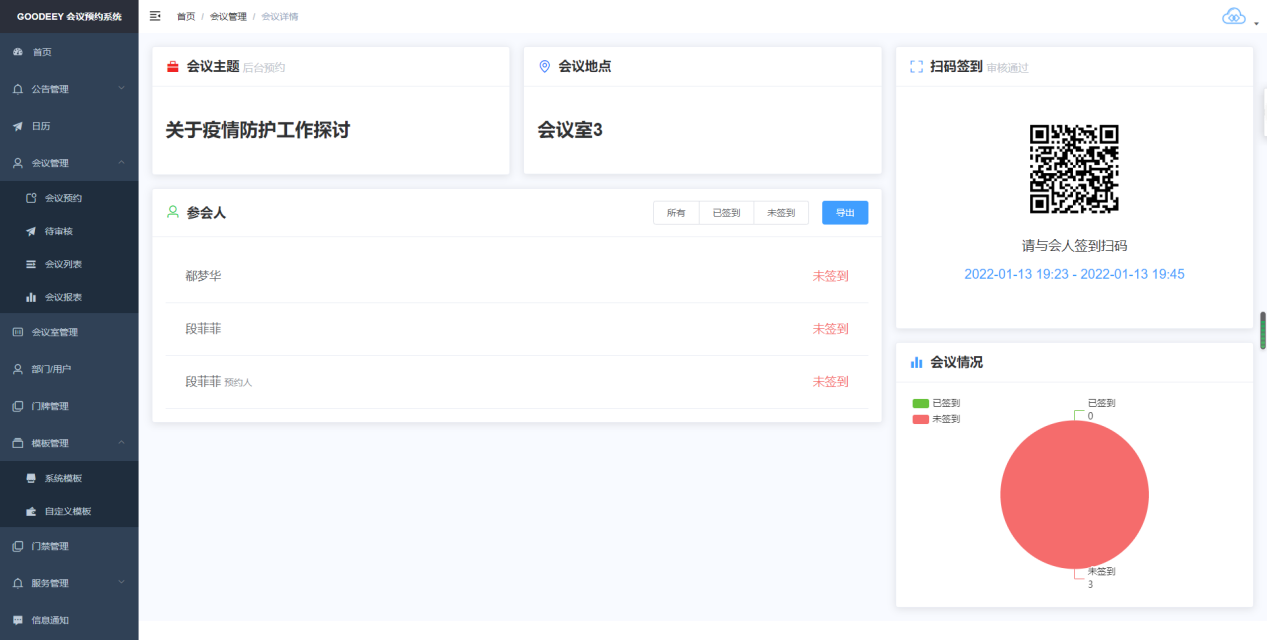Open 待审核 submenu item
Image resolution: width=1267 pixels, height=640 pixels.
[69, 231]
